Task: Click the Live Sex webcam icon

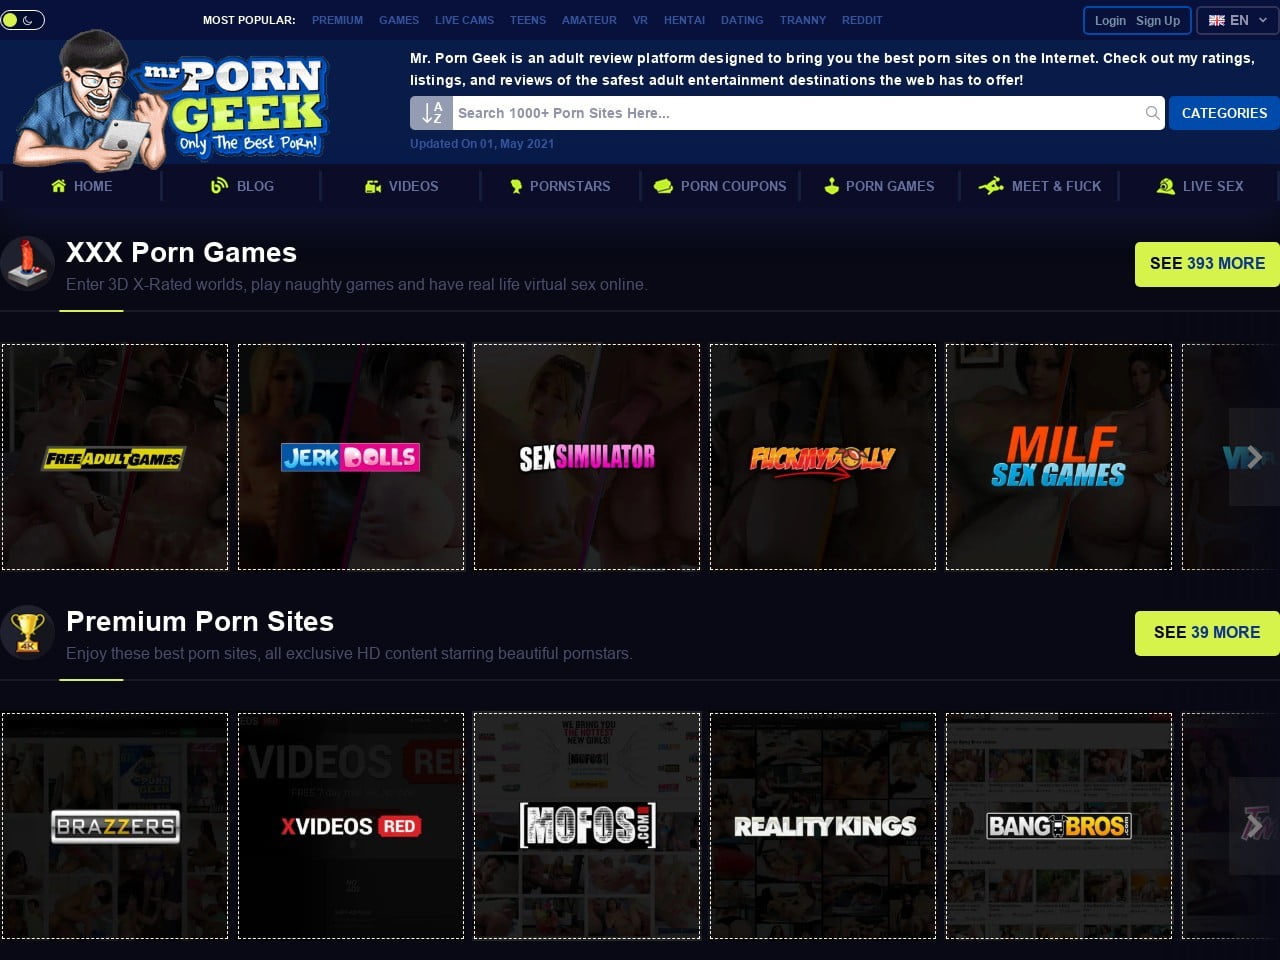Action: (x=1165, y=186)
